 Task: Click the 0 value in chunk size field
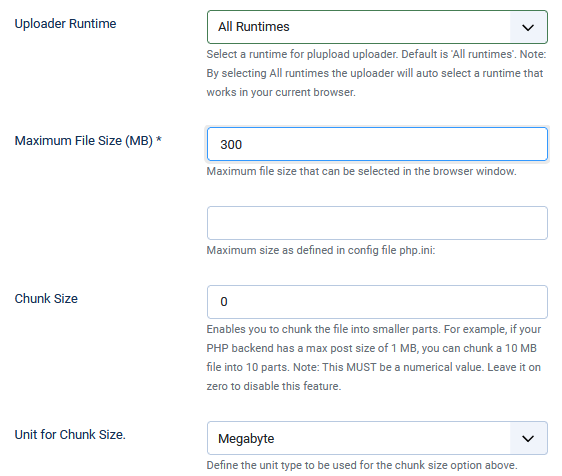[x=224, y=302]
